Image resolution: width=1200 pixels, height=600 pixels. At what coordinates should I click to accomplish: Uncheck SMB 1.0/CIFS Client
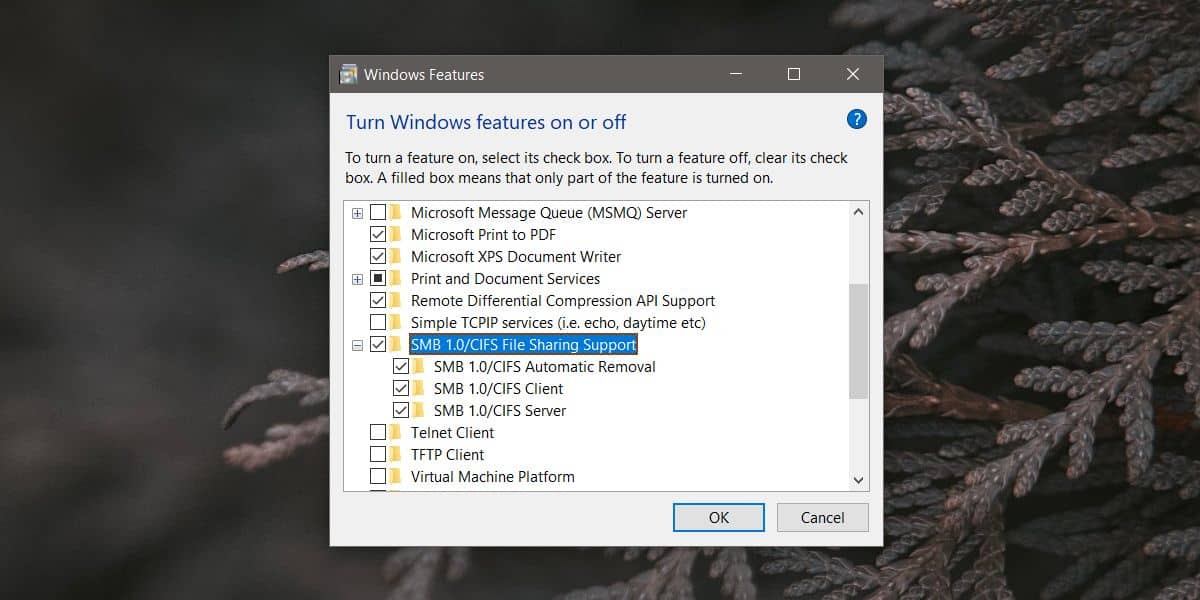(x=401, y=388)
